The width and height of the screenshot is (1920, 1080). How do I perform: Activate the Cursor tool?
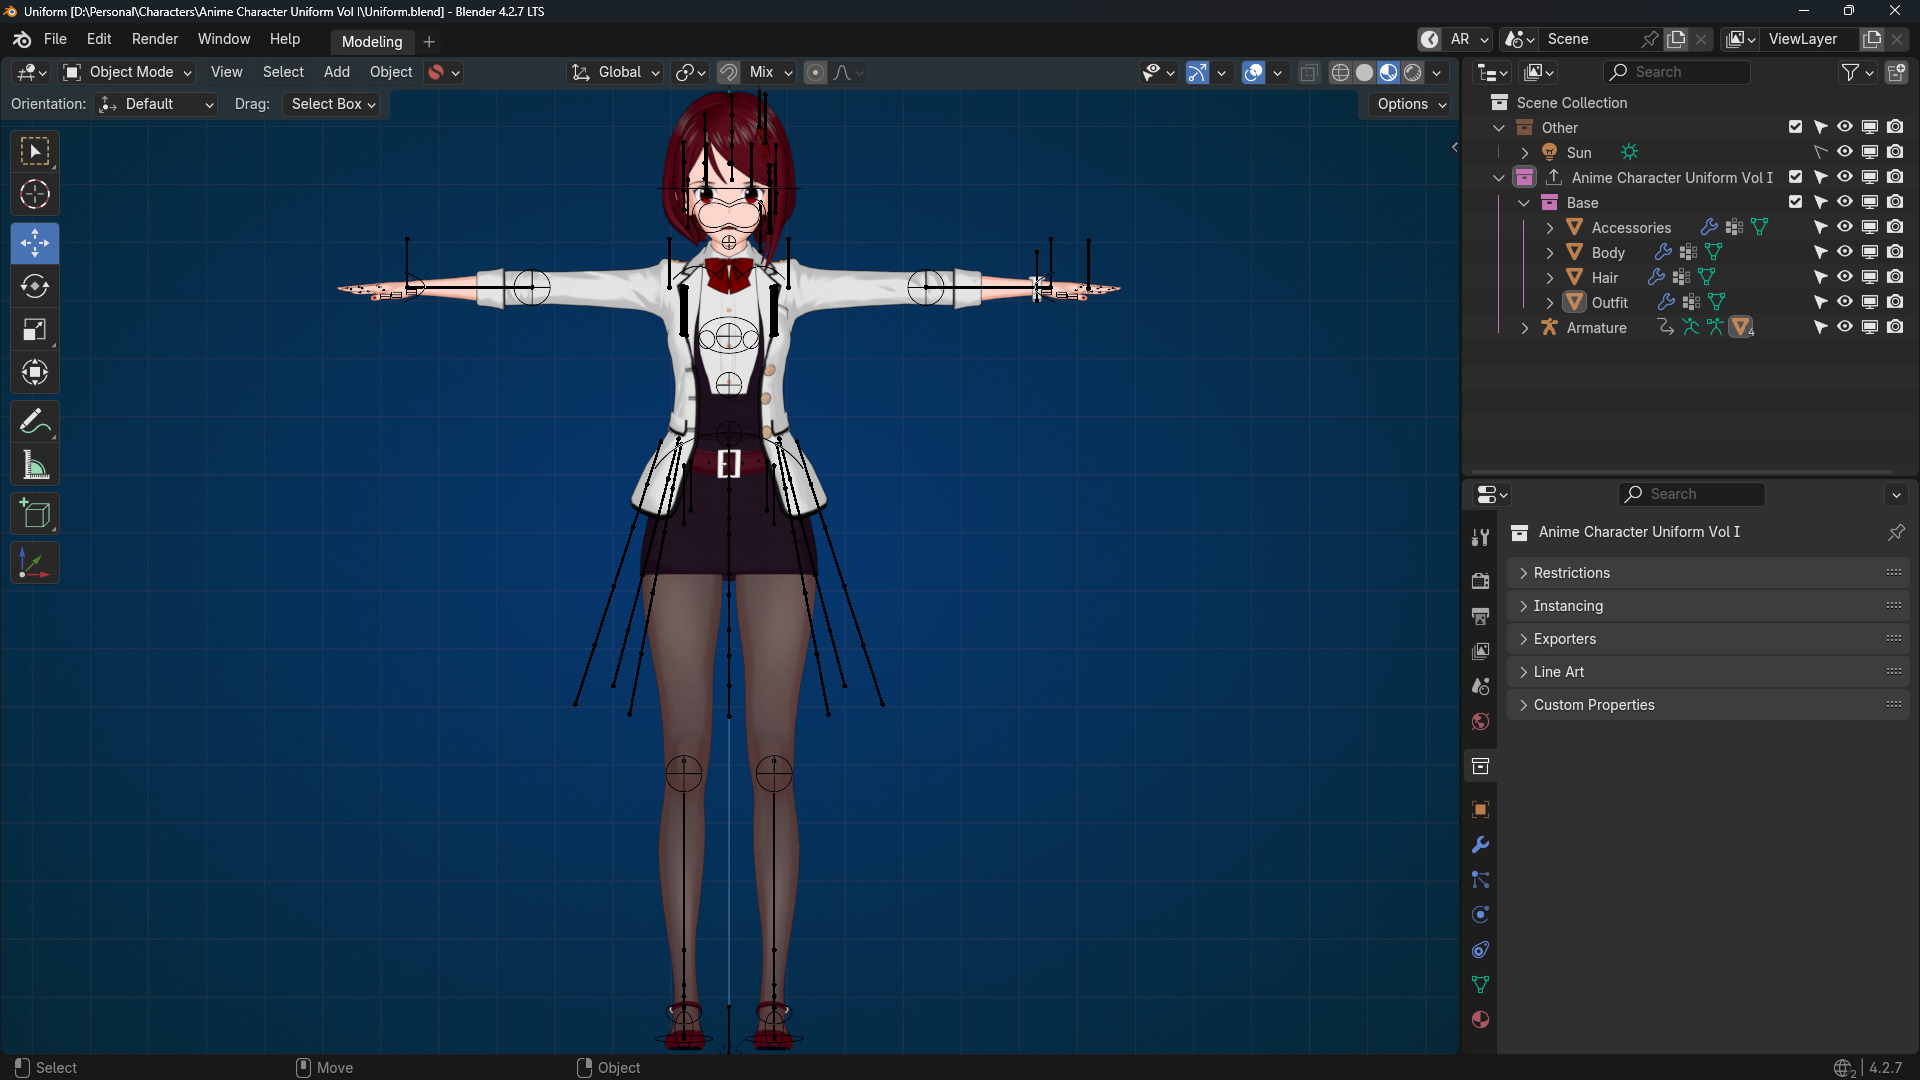click(35, 194)
